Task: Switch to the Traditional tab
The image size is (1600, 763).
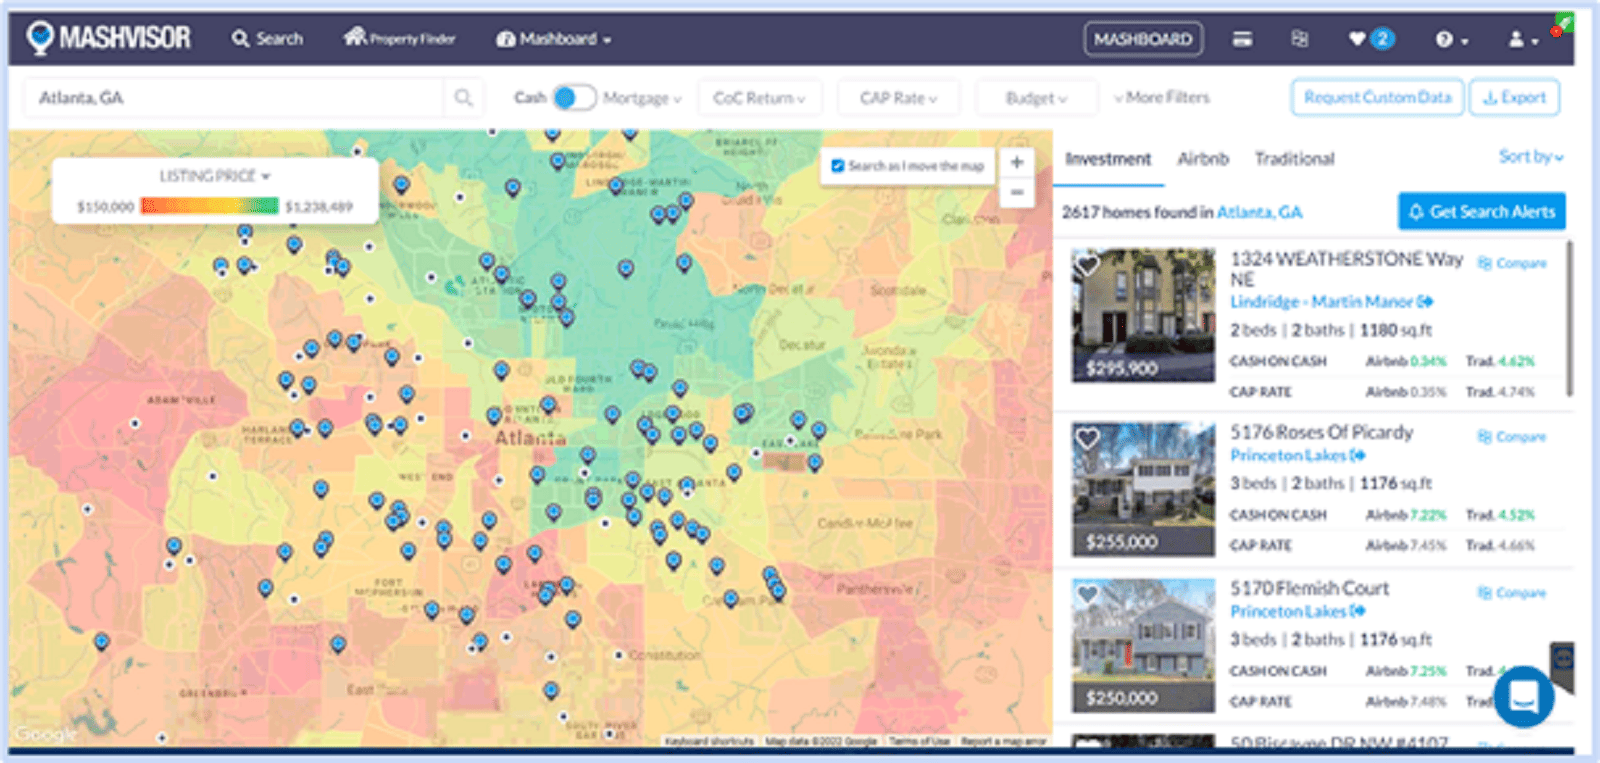Action: pos(1294,159)
